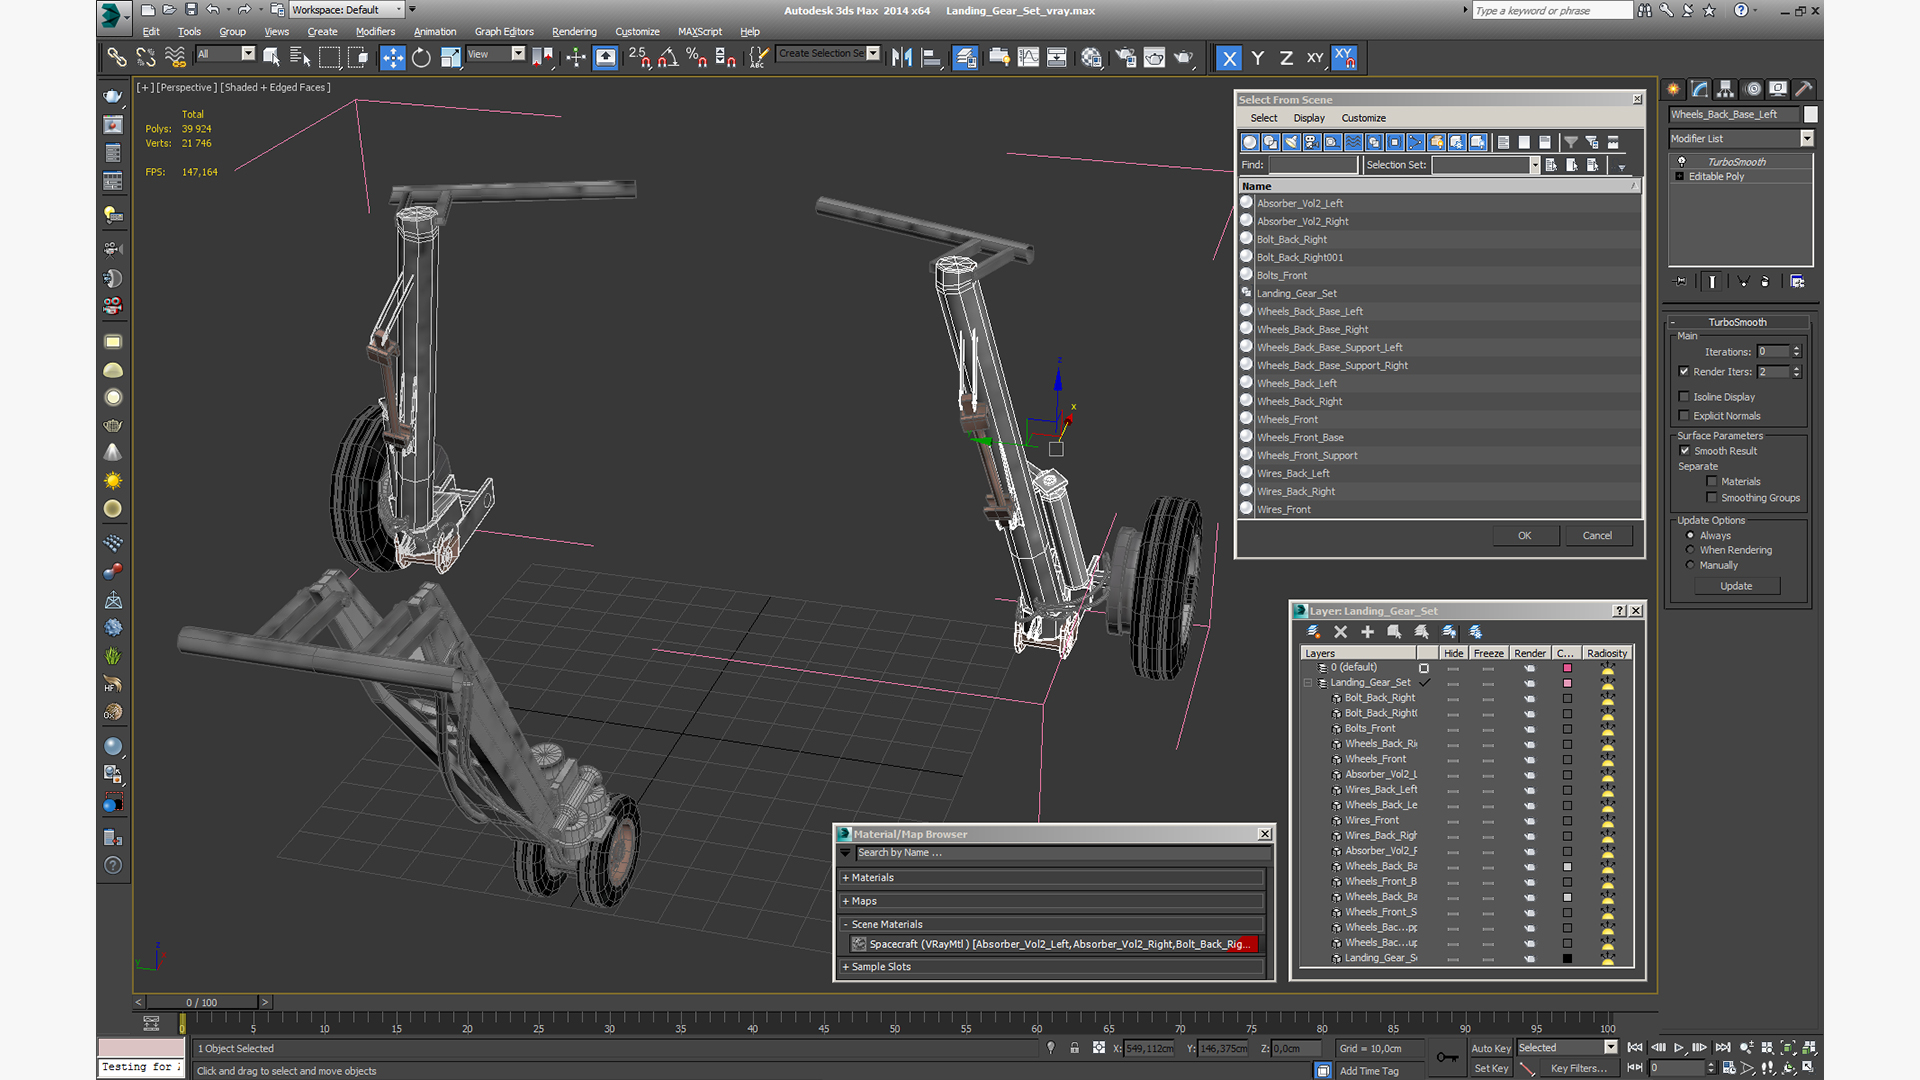This screenshot has width=1920, height=1080.
Task: Click OK in Select From Scene
Action: tap(1525, 536)
